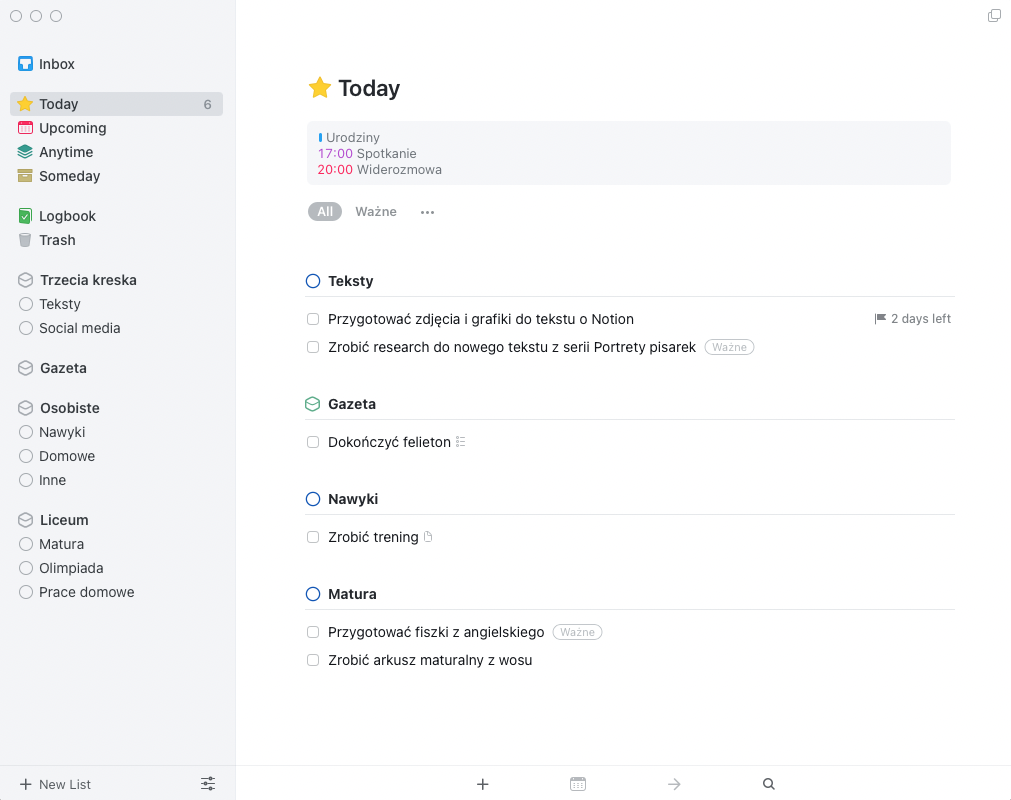
Task: Open the Inbox list
Action: (x=57, y=64)
